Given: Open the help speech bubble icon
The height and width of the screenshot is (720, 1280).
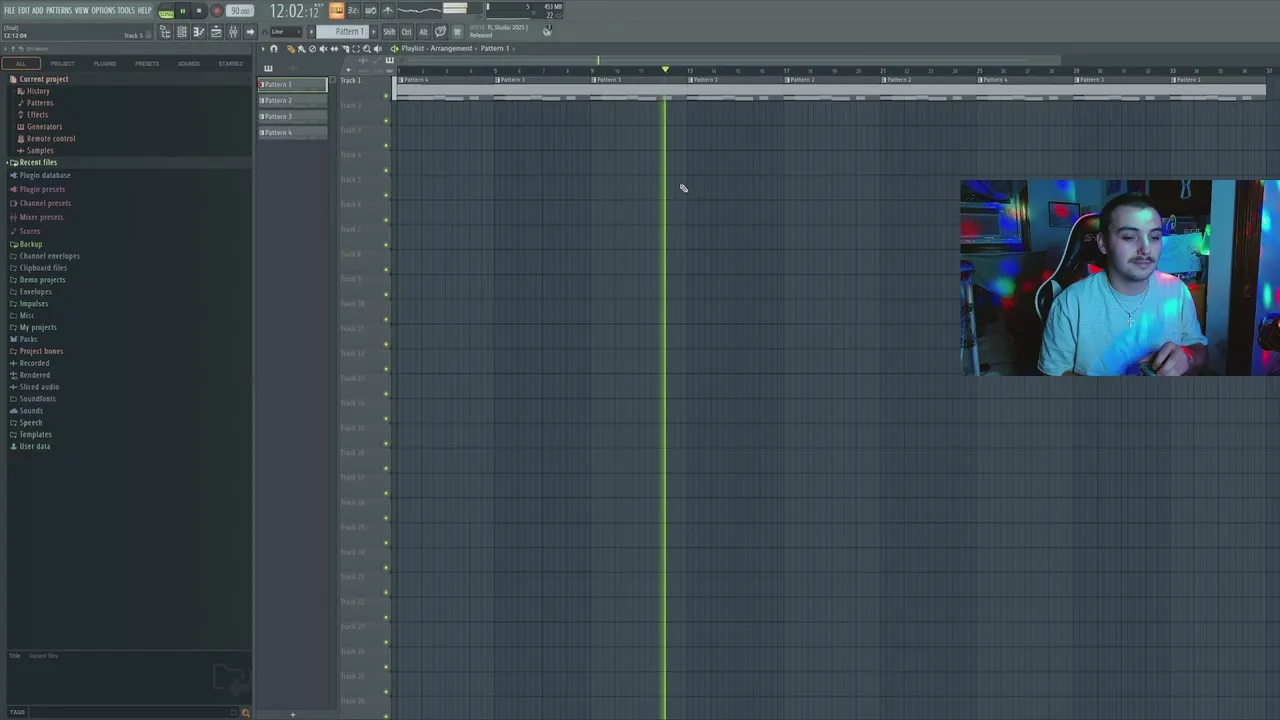Looking at the screenshot, I should [440, 32].
